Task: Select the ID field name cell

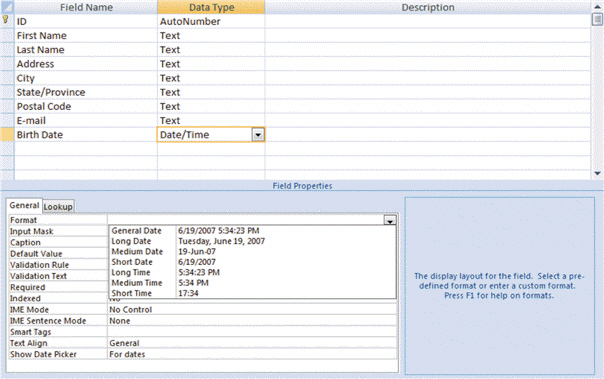Action: pos(86,22)
